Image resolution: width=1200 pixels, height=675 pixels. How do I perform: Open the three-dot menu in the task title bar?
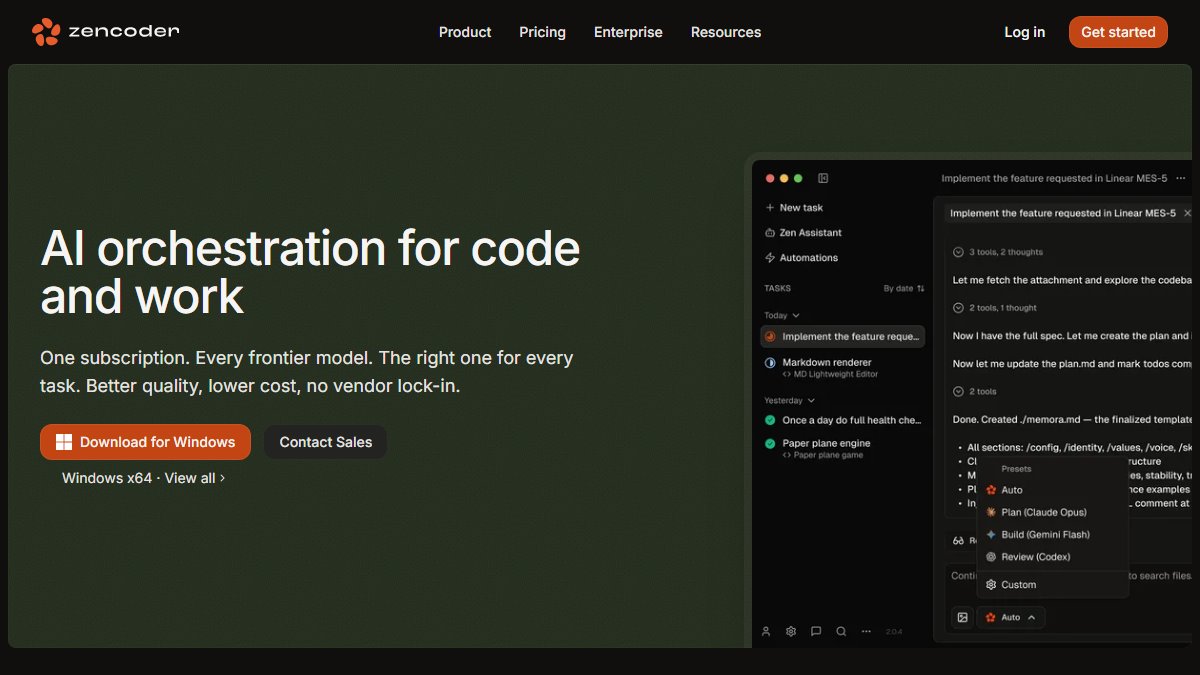pyautogui.click(x=1181, y=178)
